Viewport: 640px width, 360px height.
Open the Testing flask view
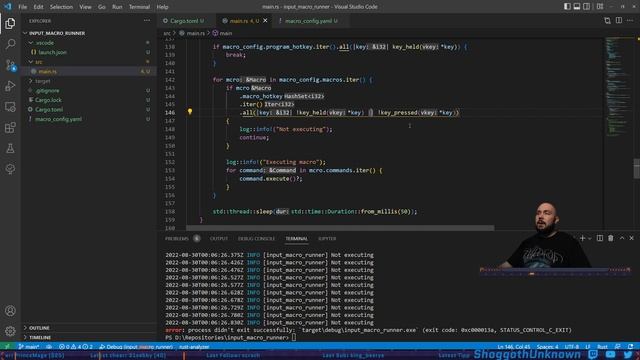10,148
